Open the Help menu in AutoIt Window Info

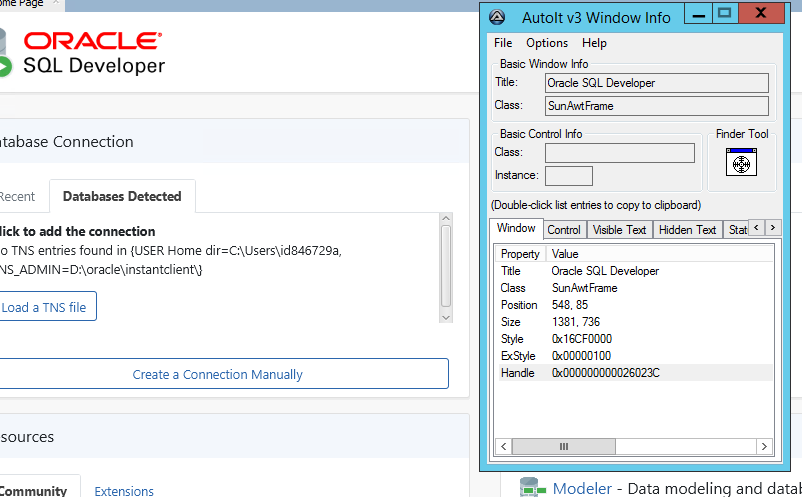tap(594, 43)
